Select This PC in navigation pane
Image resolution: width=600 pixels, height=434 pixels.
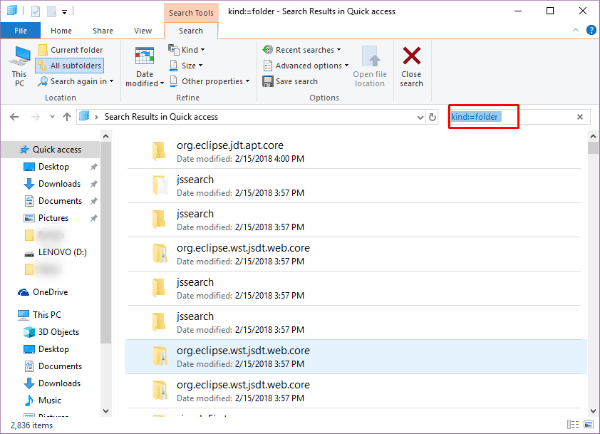point(46,315)
